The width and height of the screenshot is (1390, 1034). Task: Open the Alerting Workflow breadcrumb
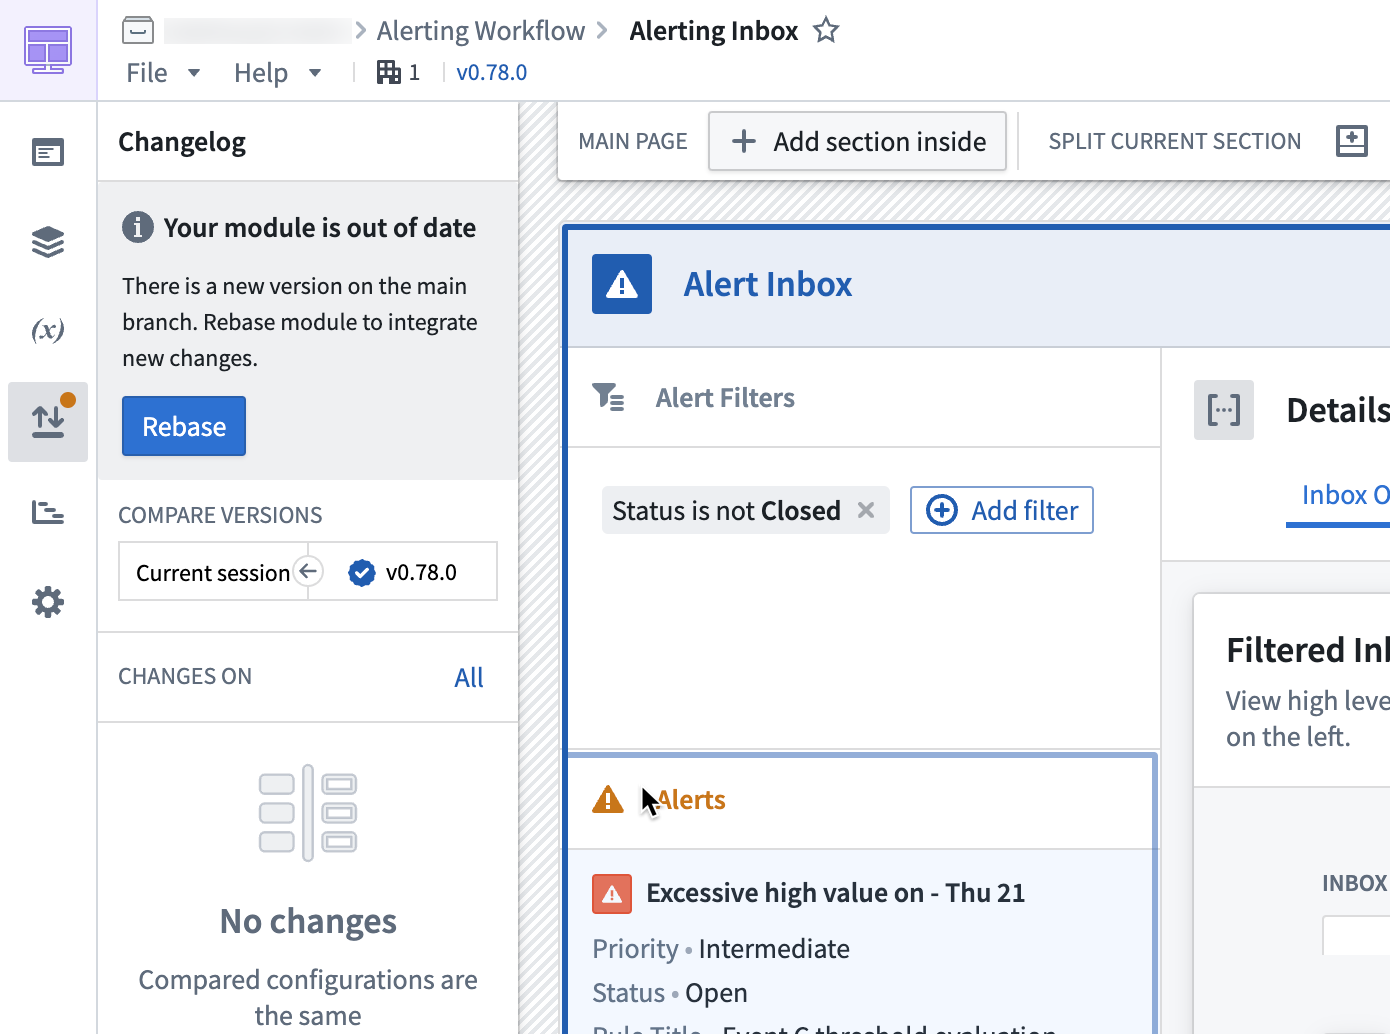[x=480, y=30]
